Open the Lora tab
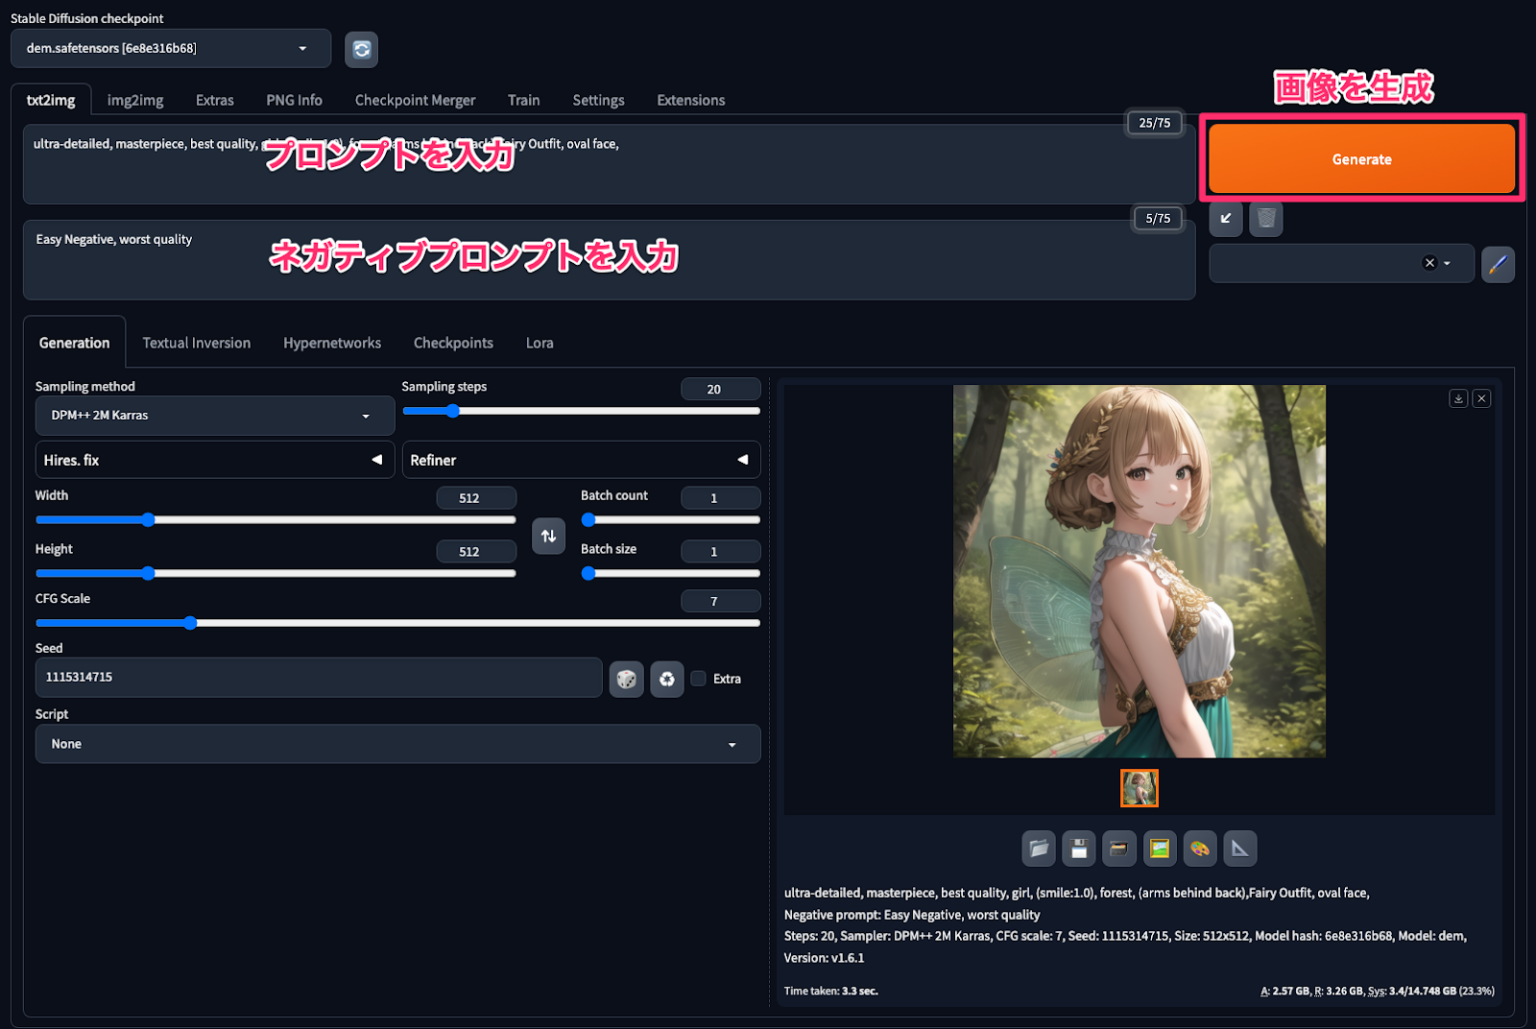The image size is (1536, 1029). point(539,342)
